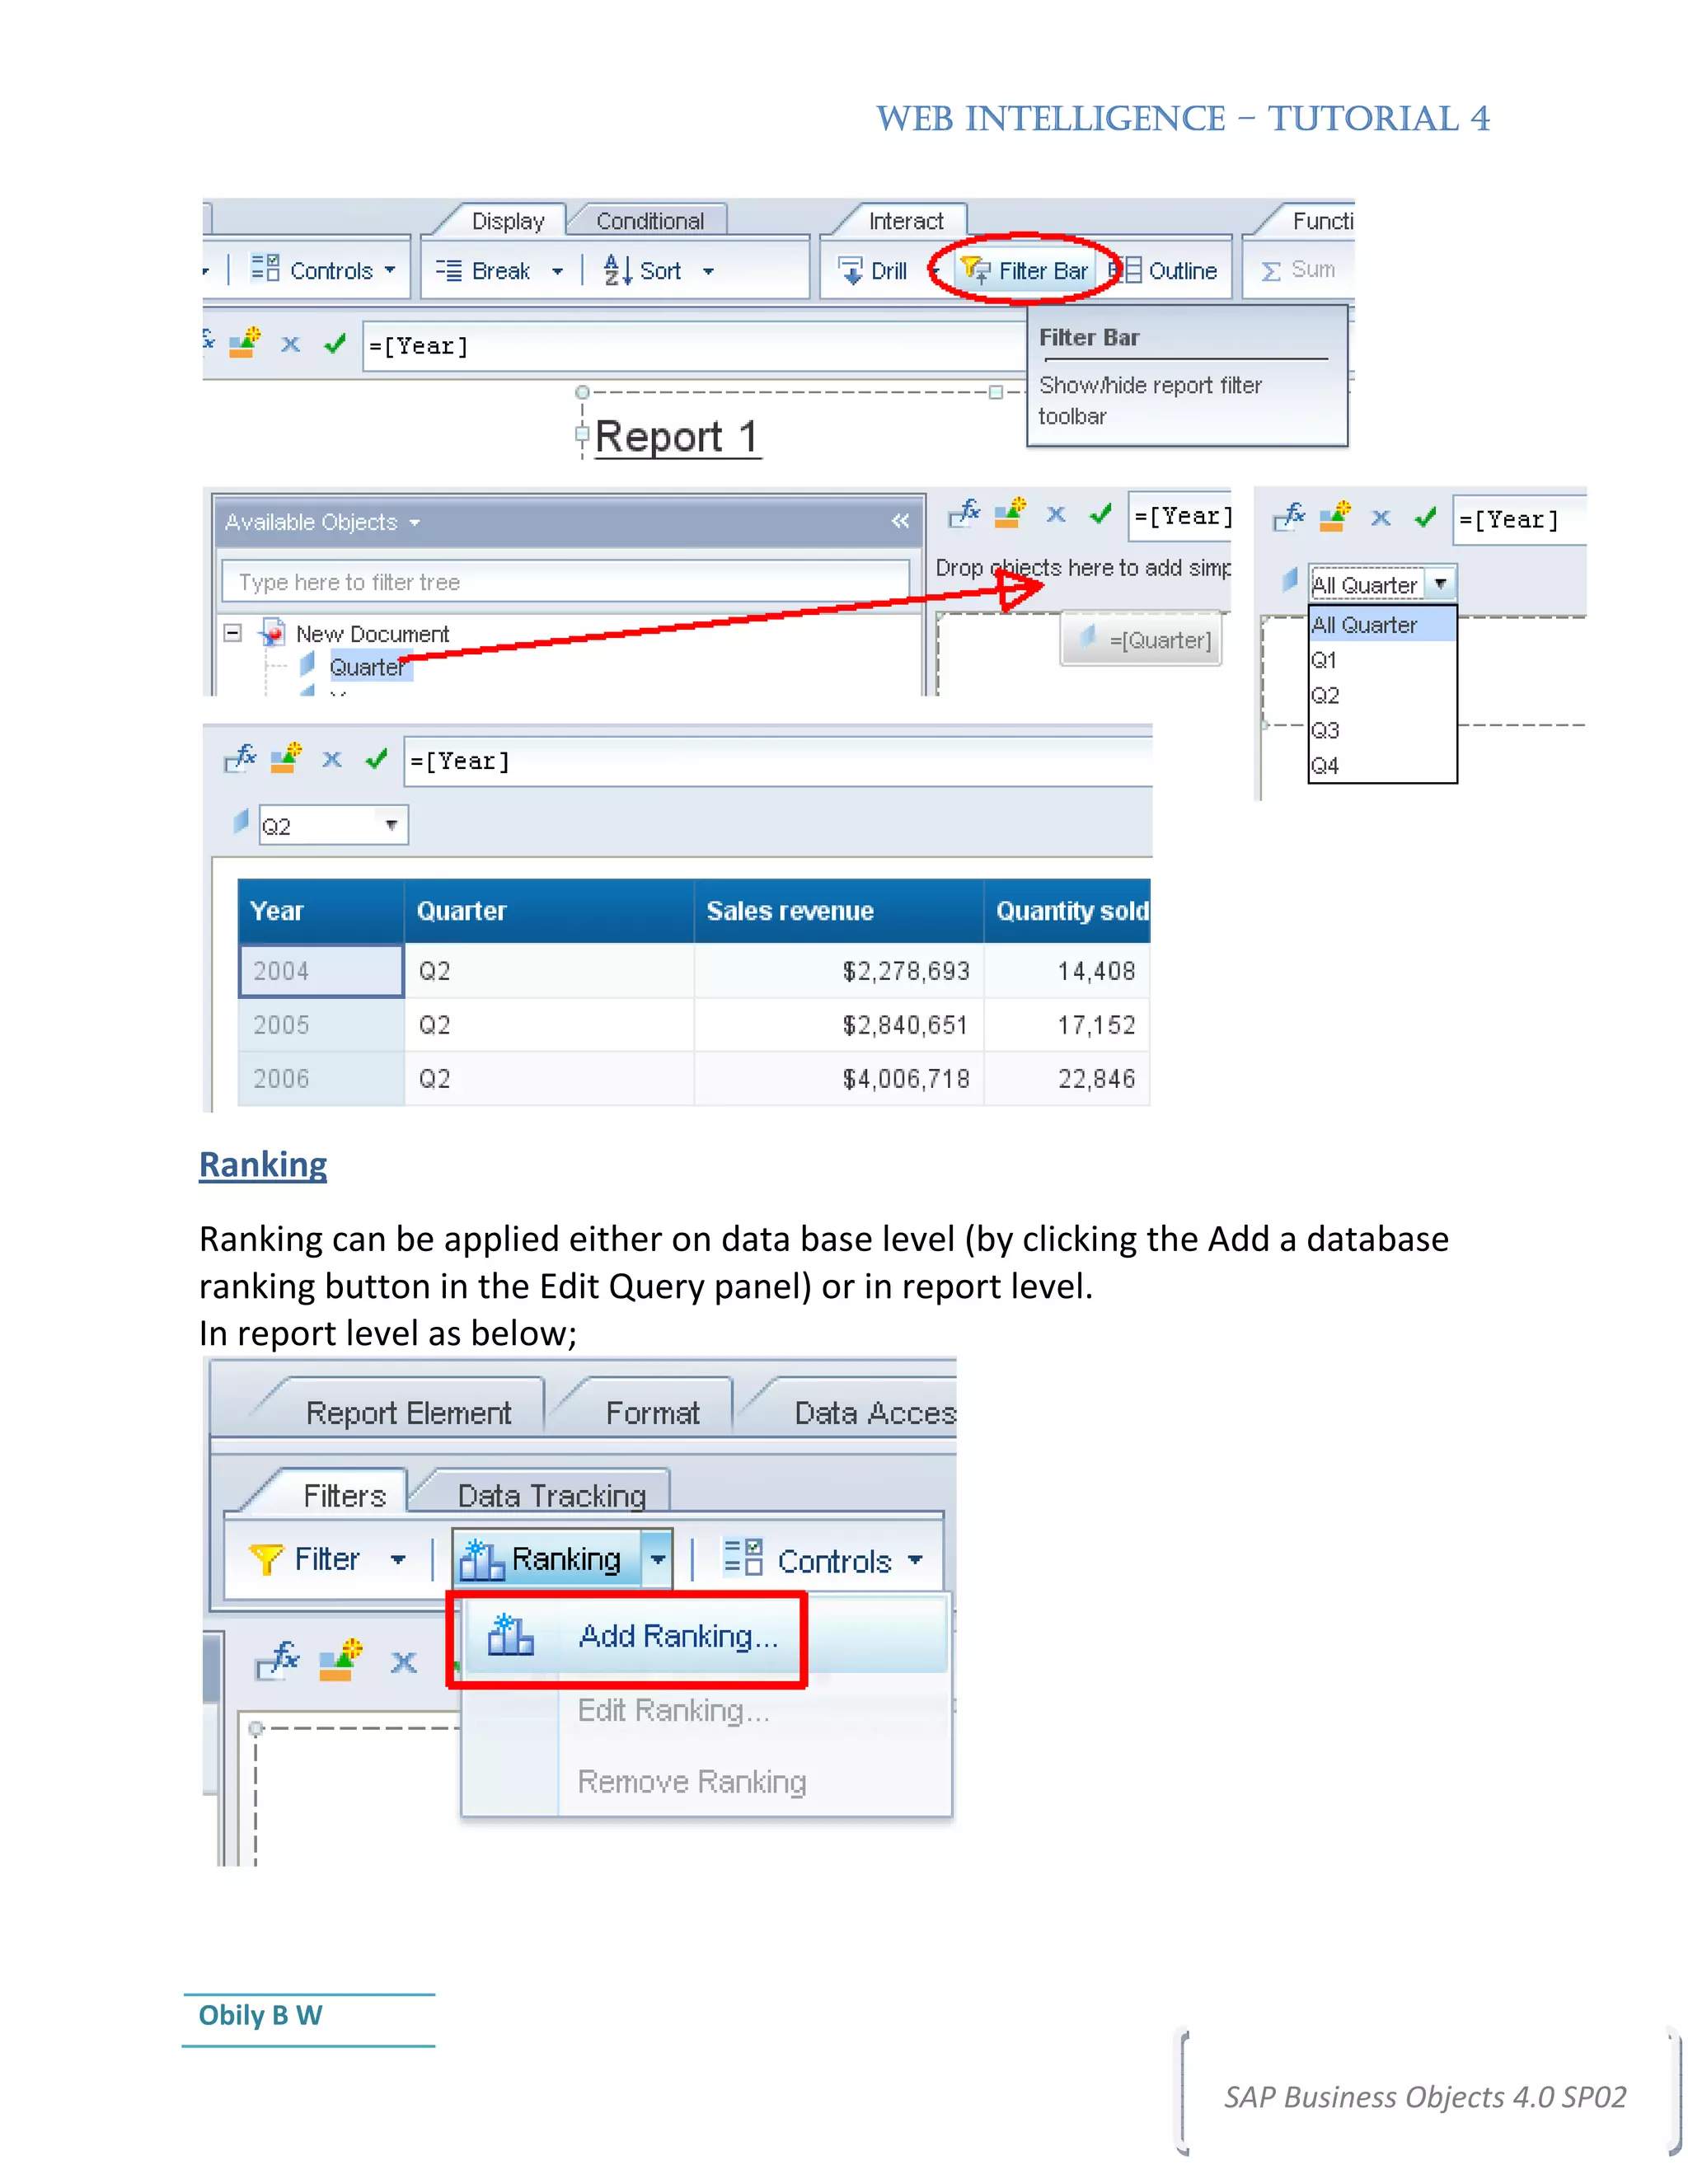The width and height of the screenshot is (1688, 2184).
Task: Collapse the Available Objects panel with chevrons
Action: tap(900, 521)
